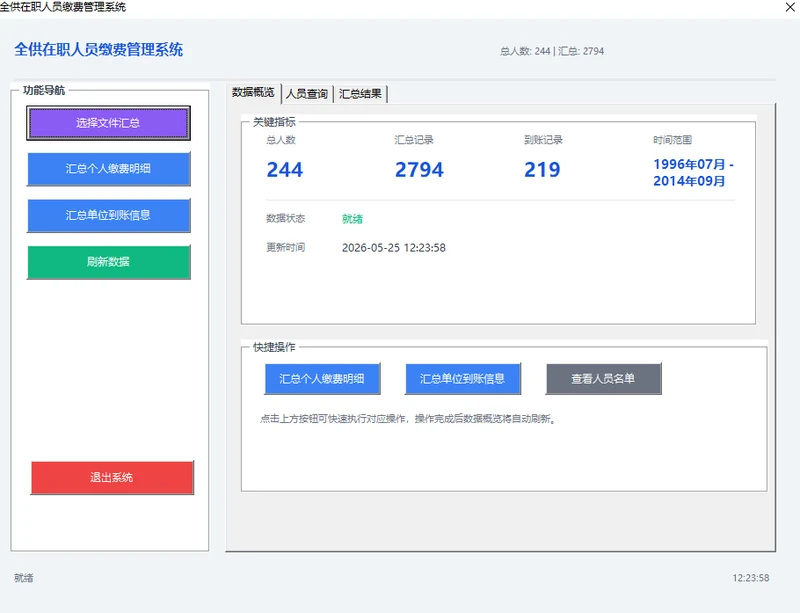The height and width of the screenshot is (613, 800).
Task: Click the 更新时间 label
Action: (x=286, y=248)
